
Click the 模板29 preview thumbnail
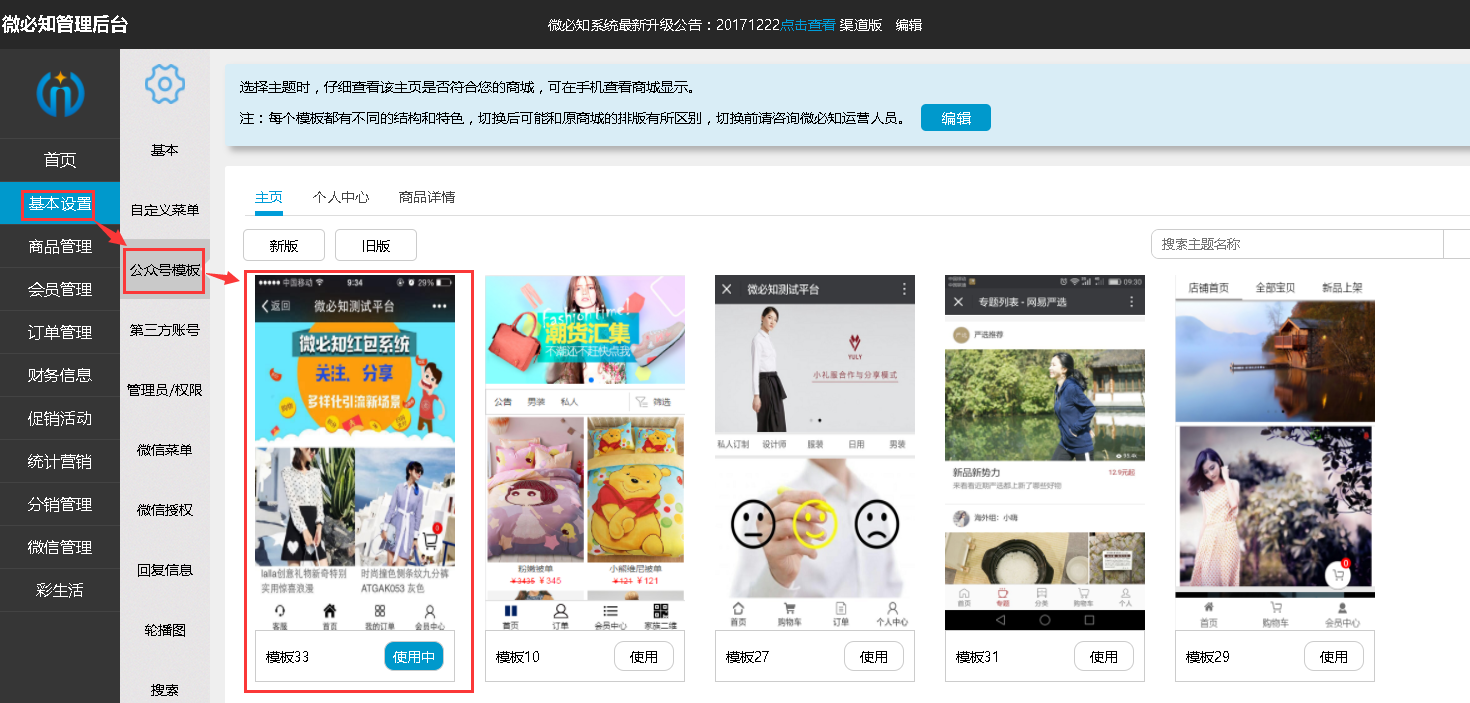pos(1275,452)
